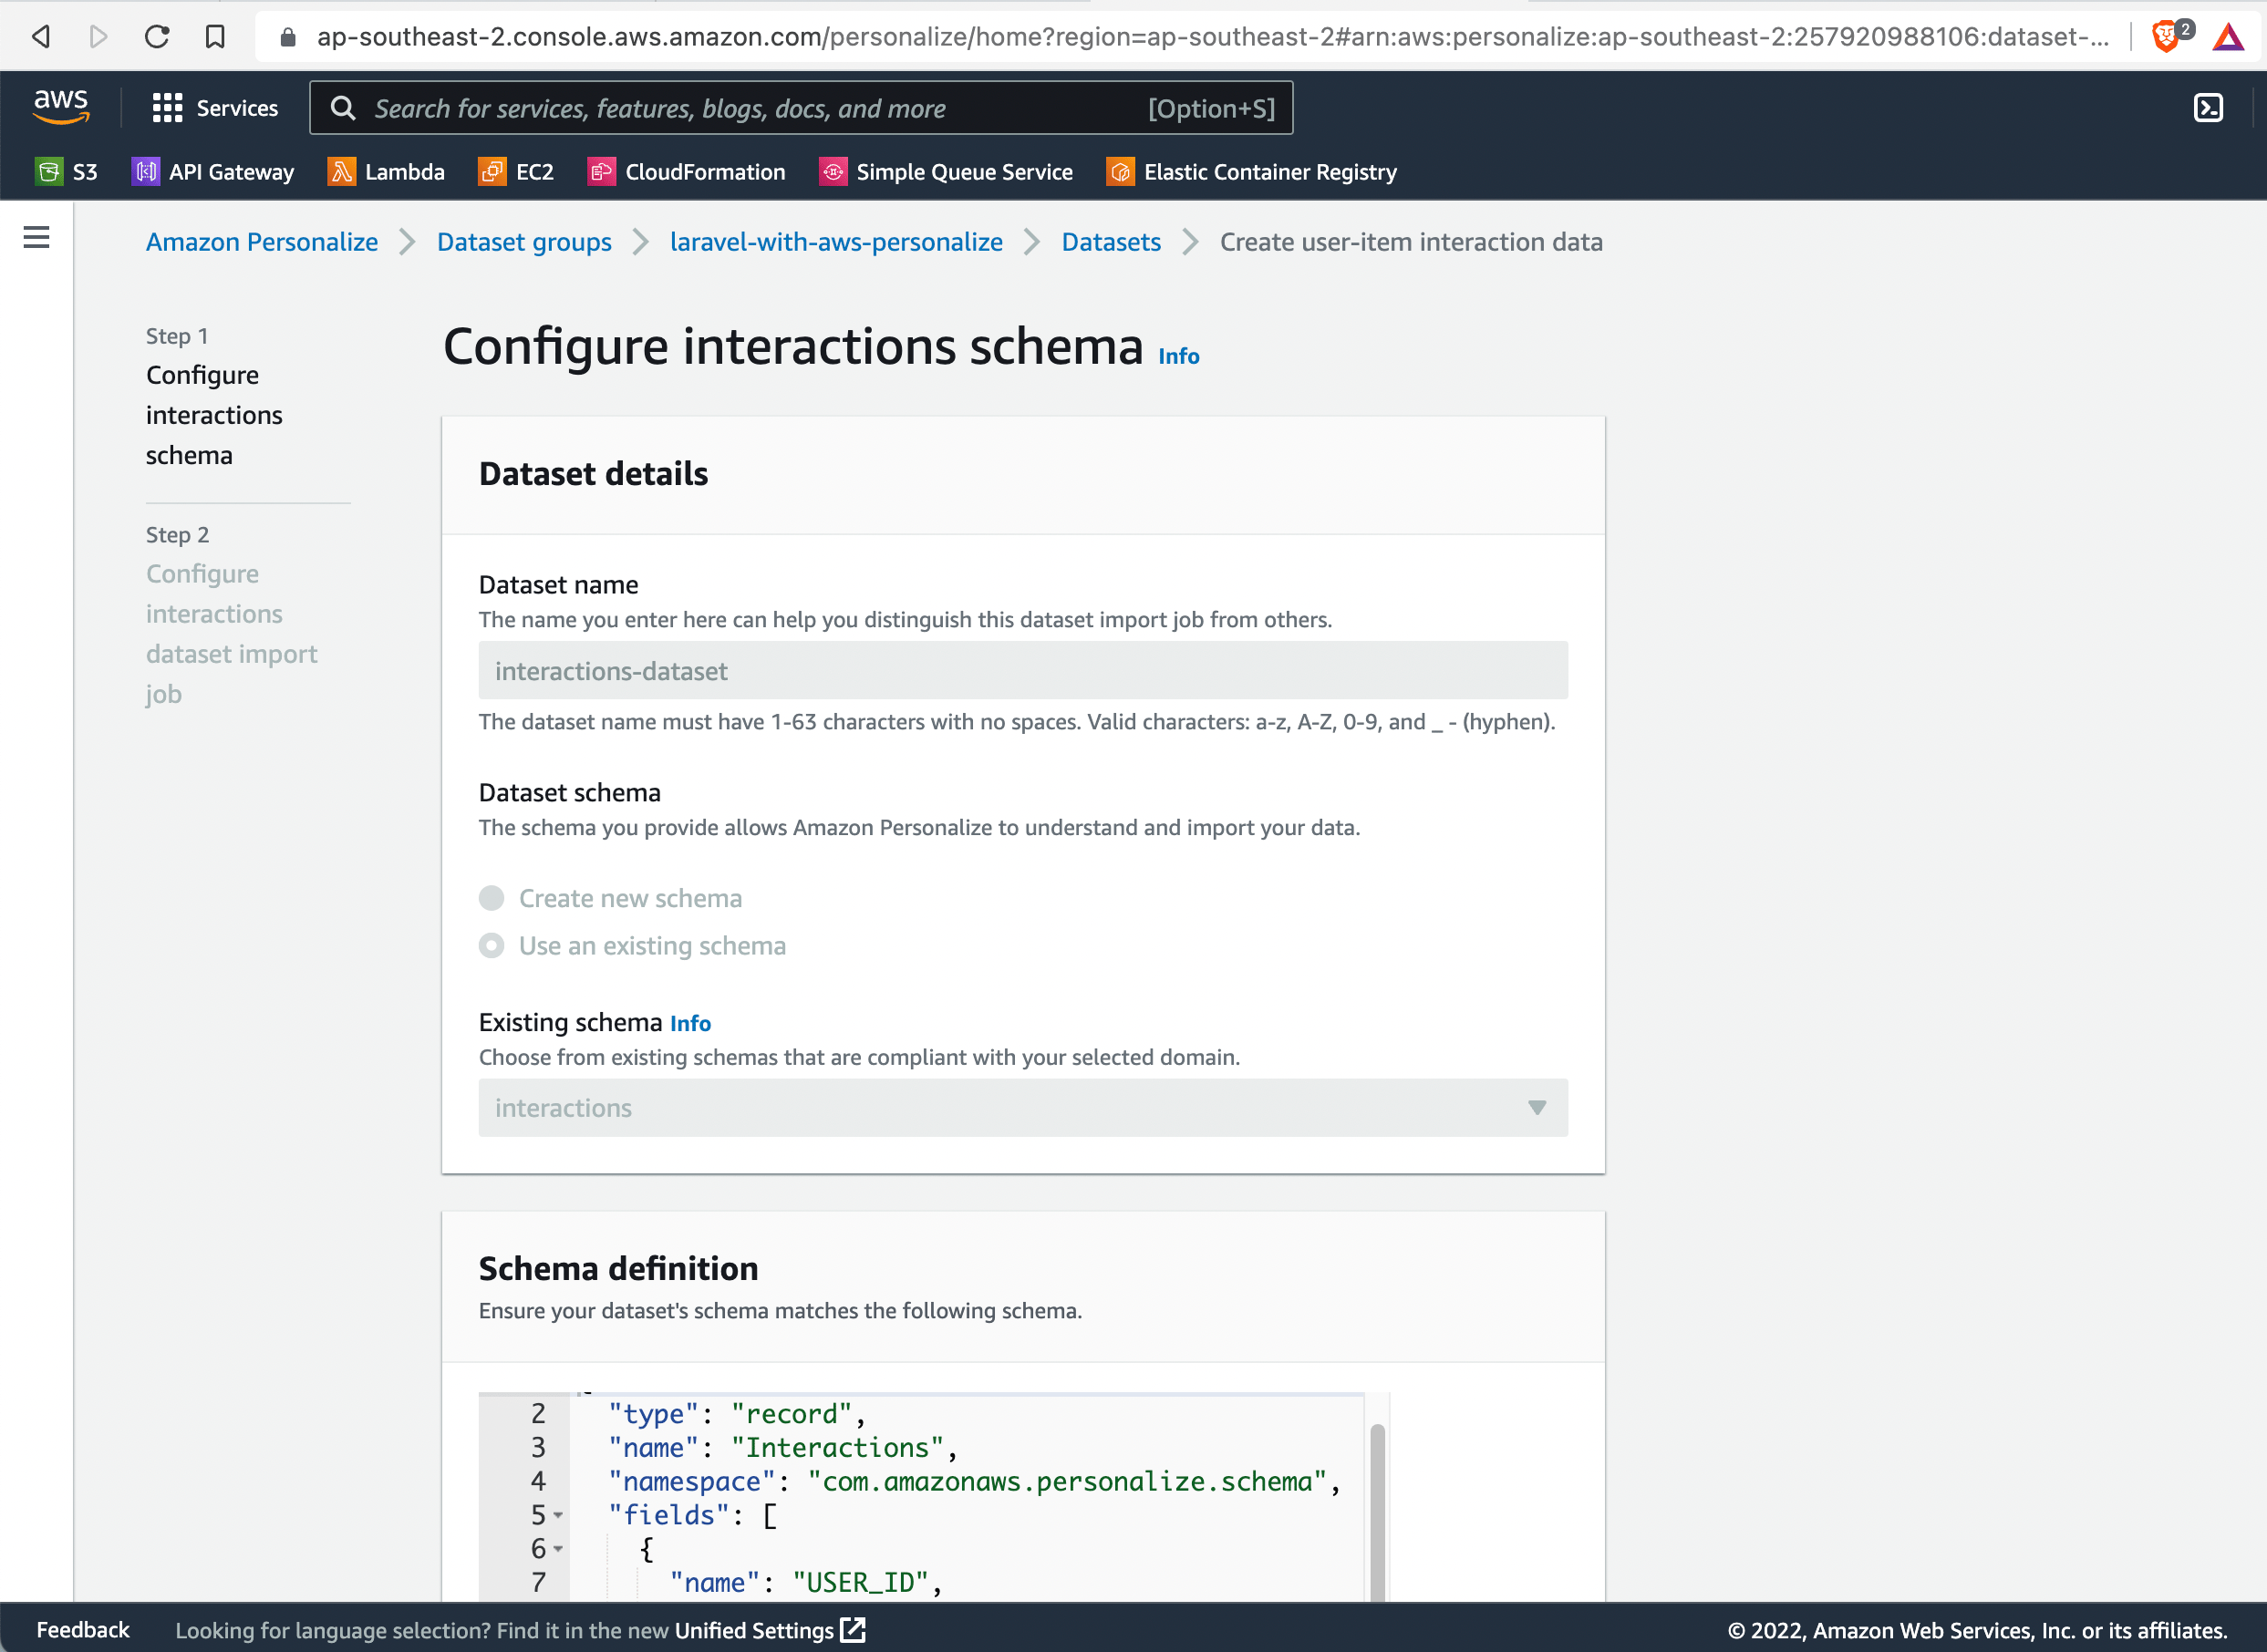
Task: Launch CloudShell from the top bar
Action: pos(2207,108)
